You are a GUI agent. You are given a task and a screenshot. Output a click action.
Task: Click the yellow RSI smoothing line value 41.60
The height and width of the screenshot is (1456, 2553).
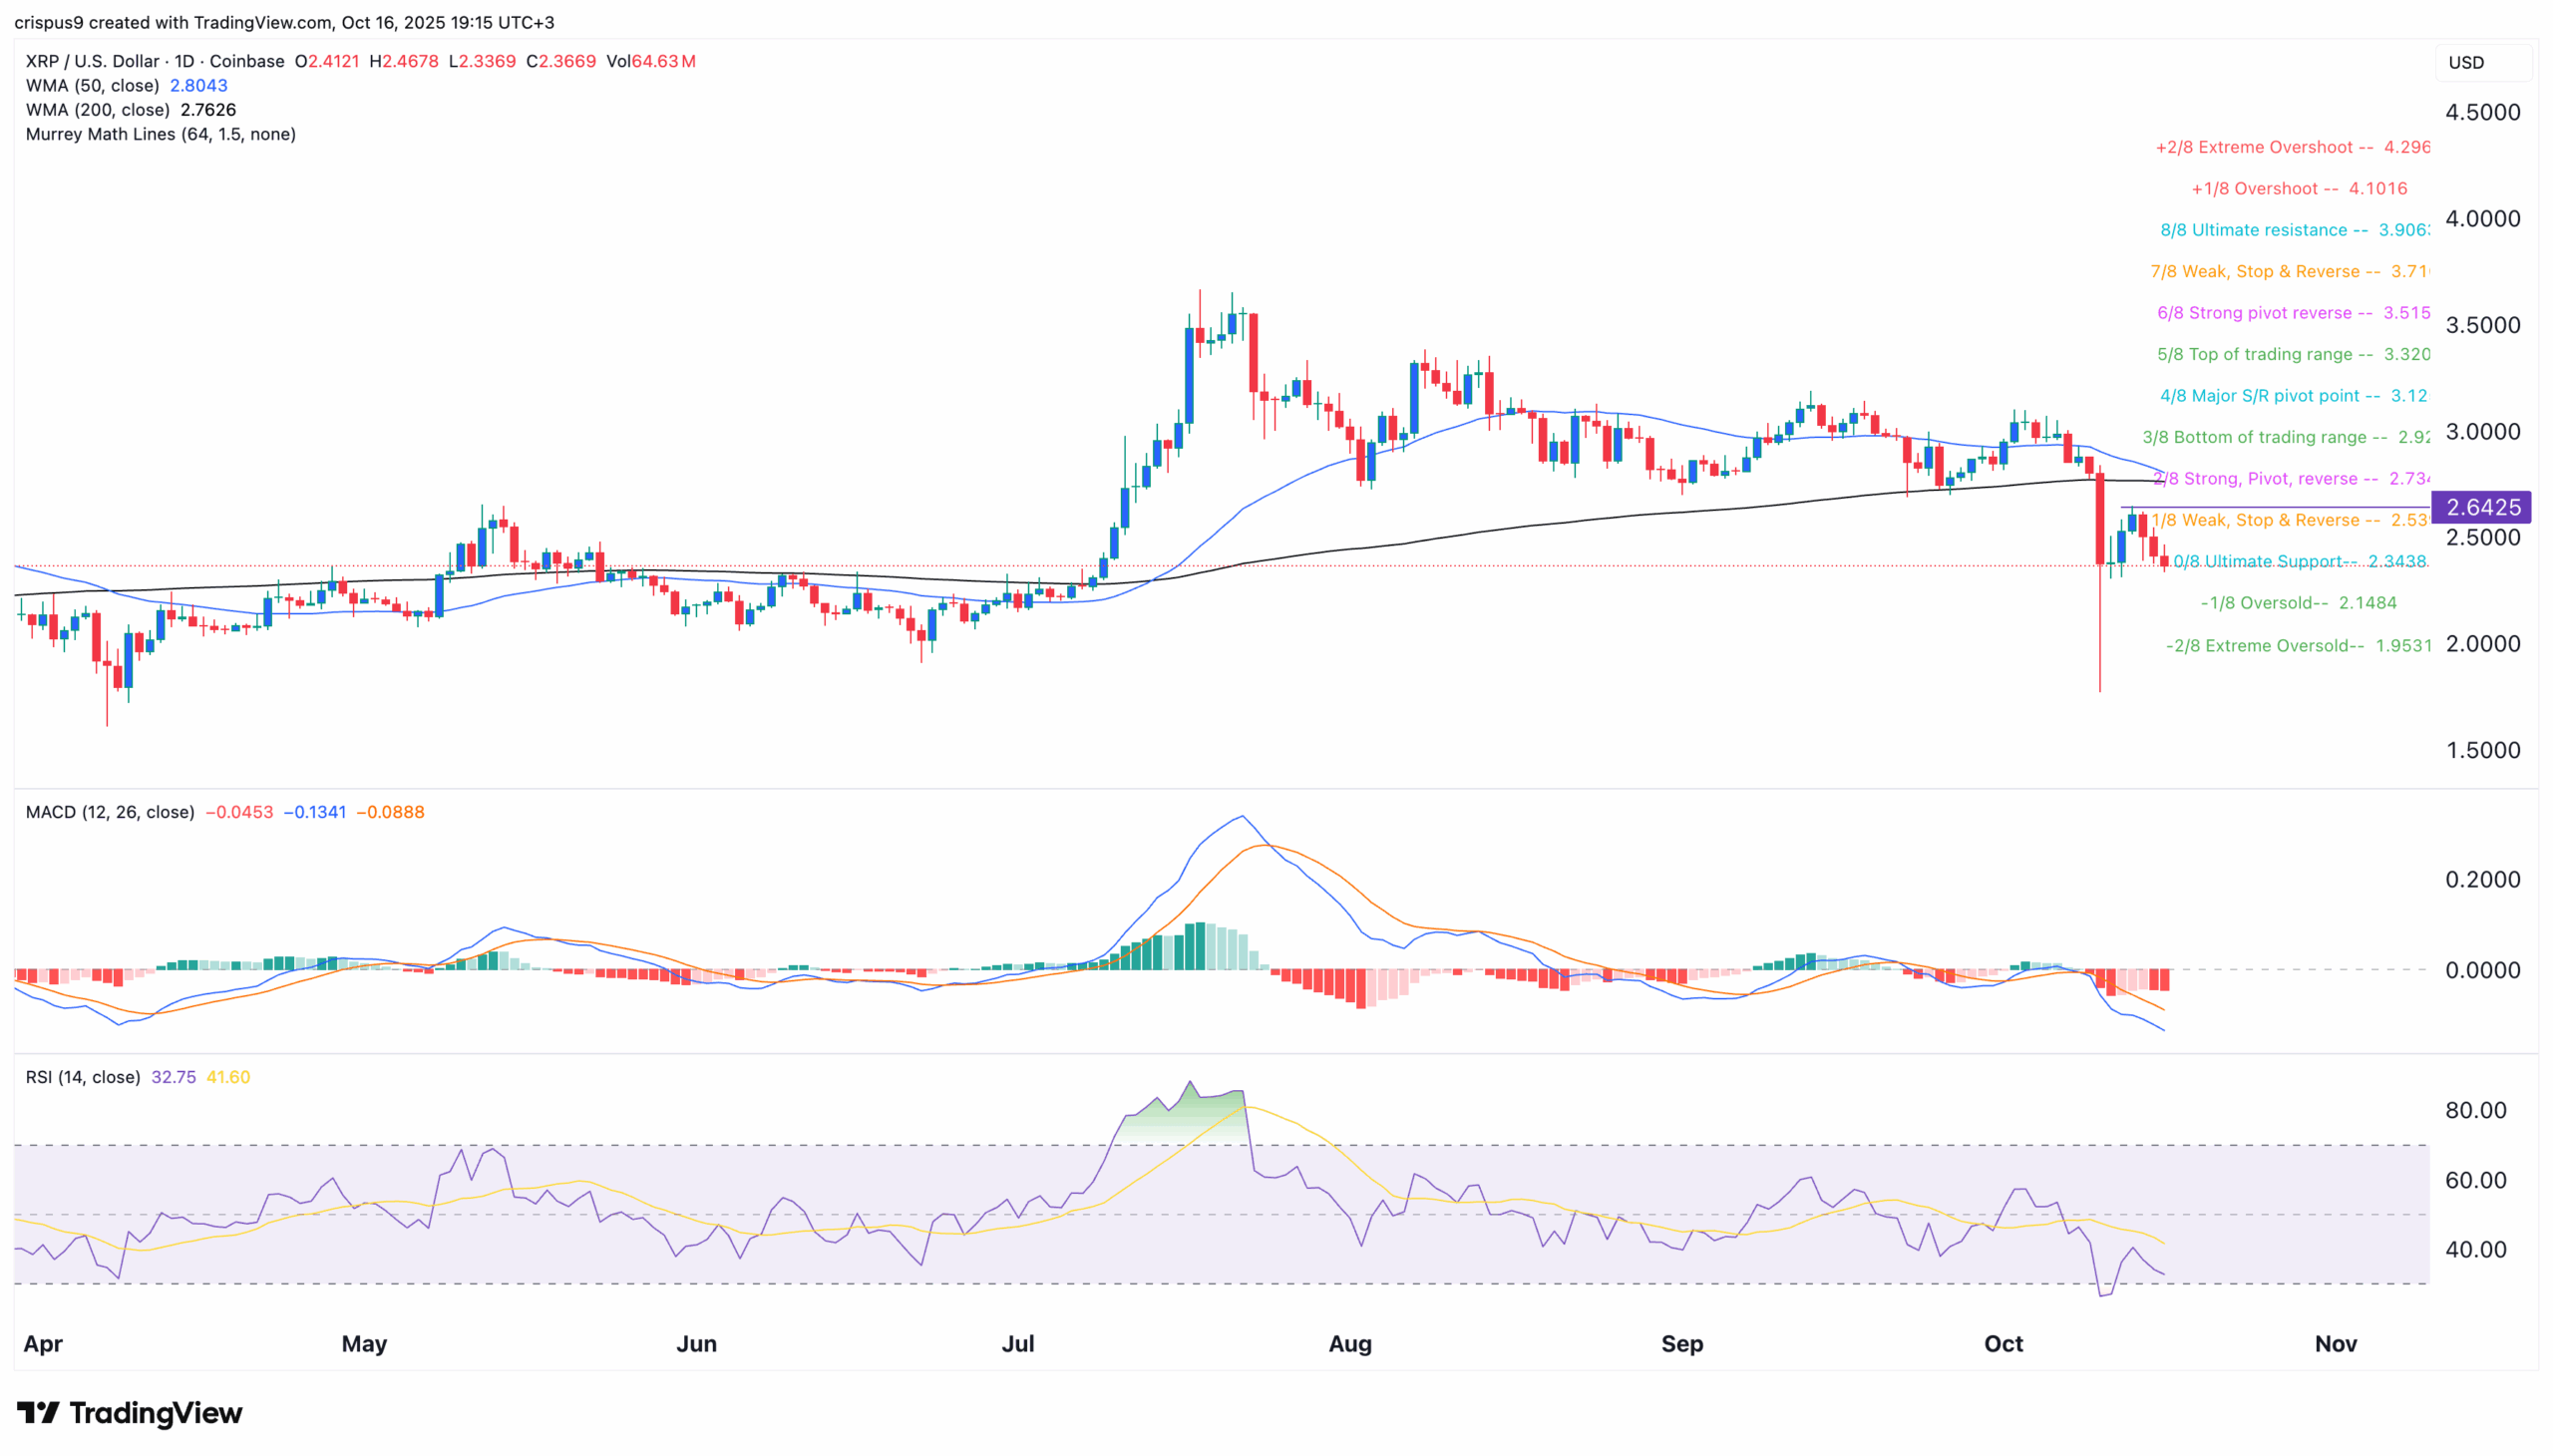pyautogui.click(x=228, y=1077)
